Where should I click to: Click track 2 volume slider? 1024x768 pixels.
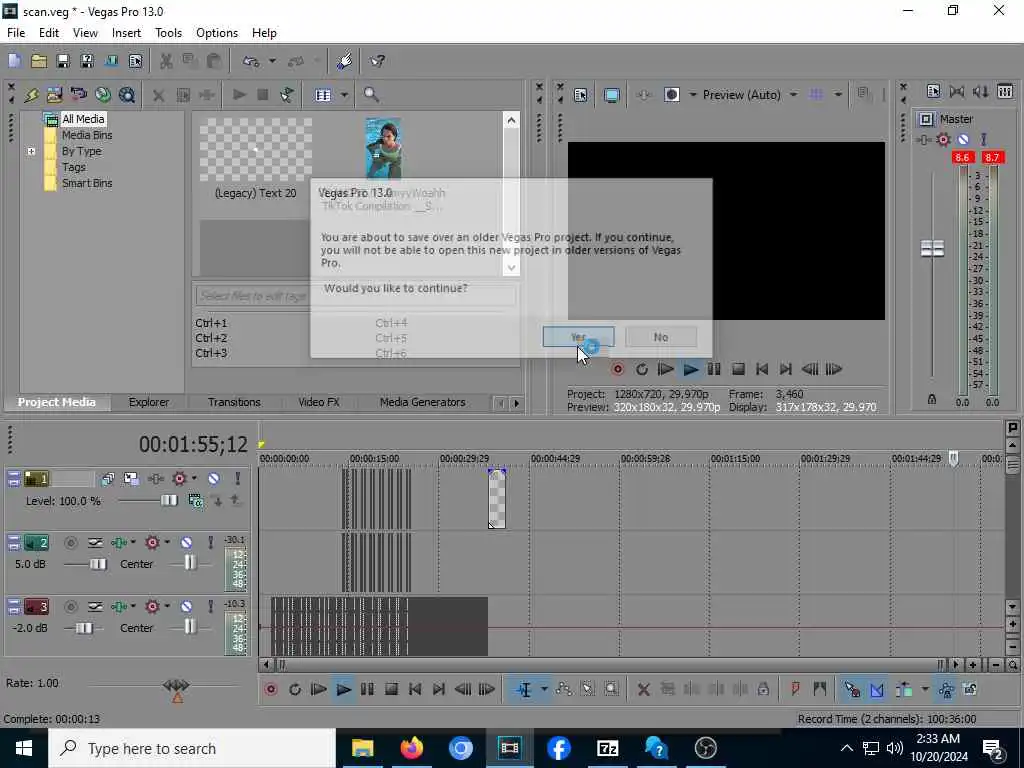(x=98, y=564)
